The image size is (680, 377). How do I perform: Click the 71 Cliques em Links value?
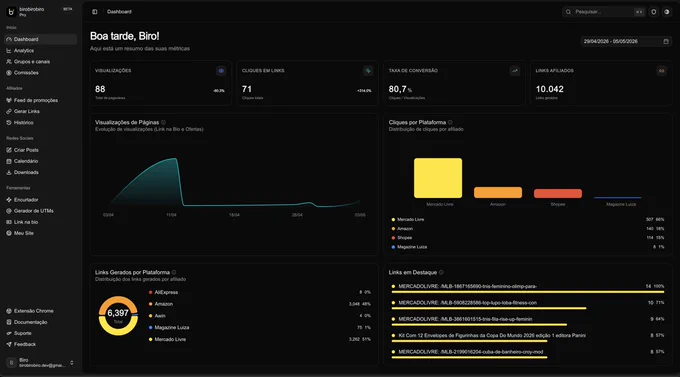[x=247, y=89]
